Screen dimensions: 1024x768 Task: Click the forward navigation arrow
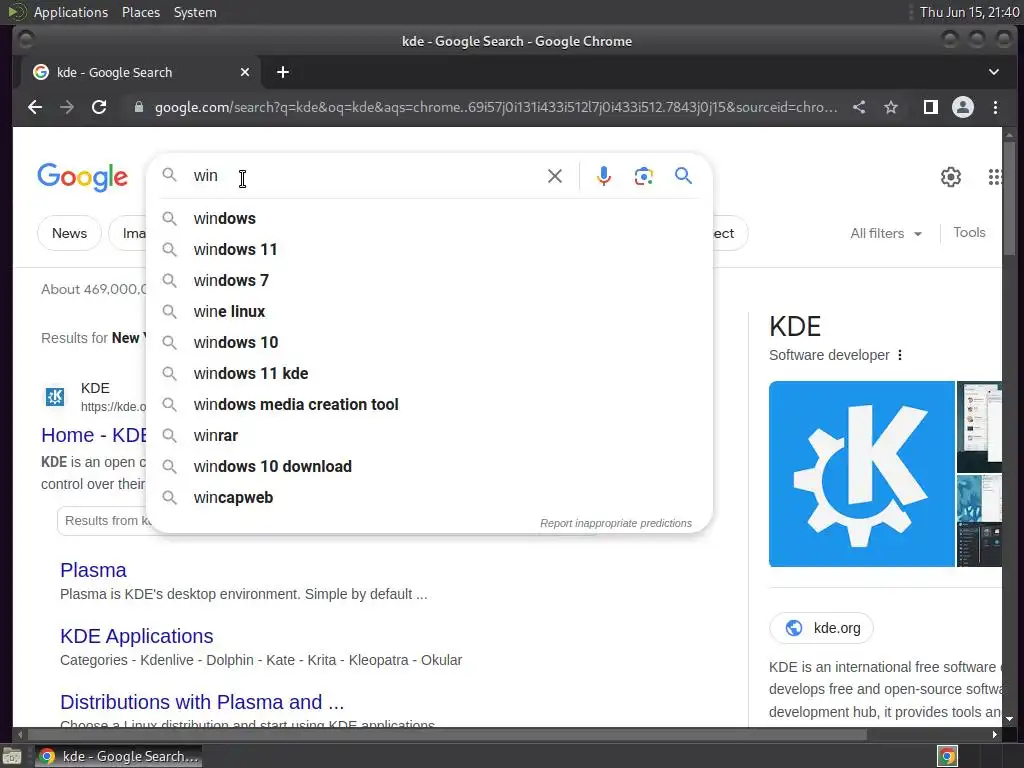coord(67,107)
